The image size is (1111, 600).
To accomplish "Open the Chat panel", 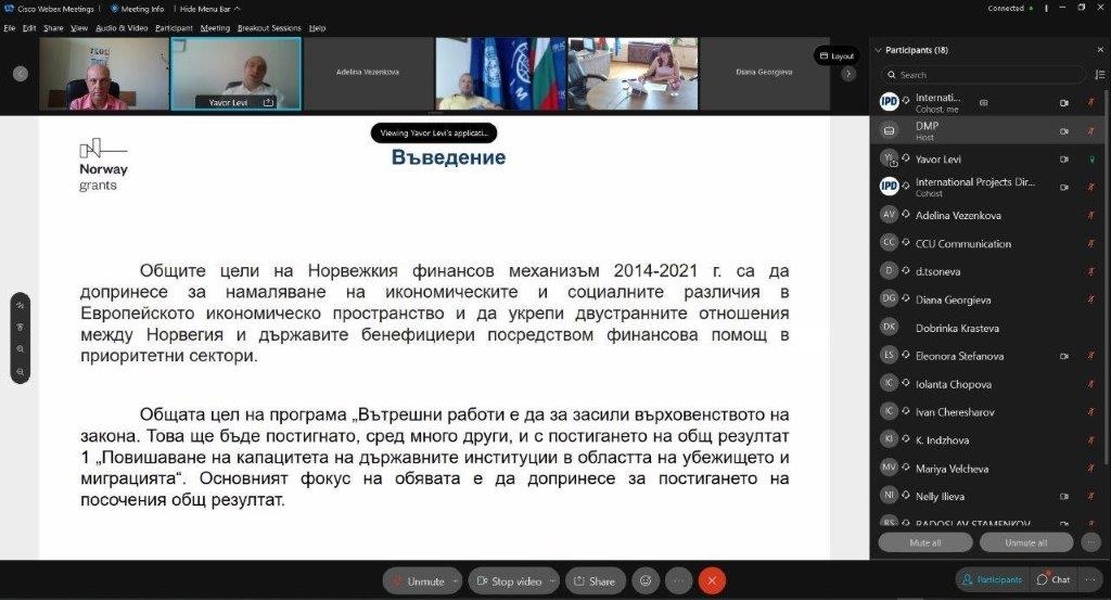I will pos(1054,579).
